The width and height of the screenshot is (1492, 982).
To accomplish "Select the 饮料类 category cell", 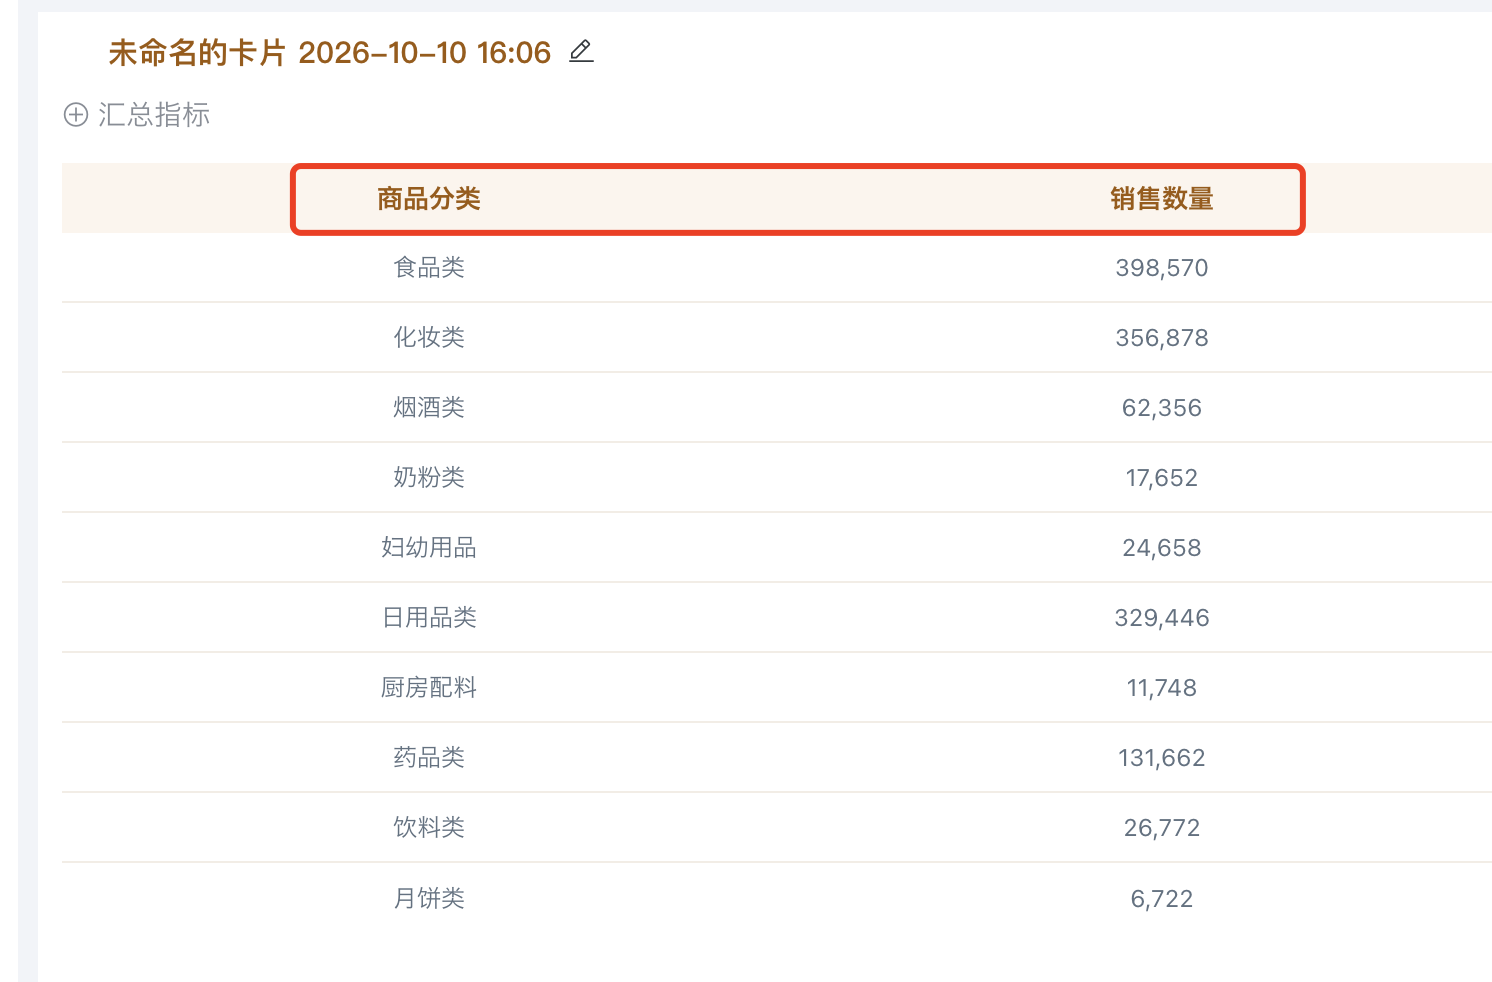I will point(429,828).
